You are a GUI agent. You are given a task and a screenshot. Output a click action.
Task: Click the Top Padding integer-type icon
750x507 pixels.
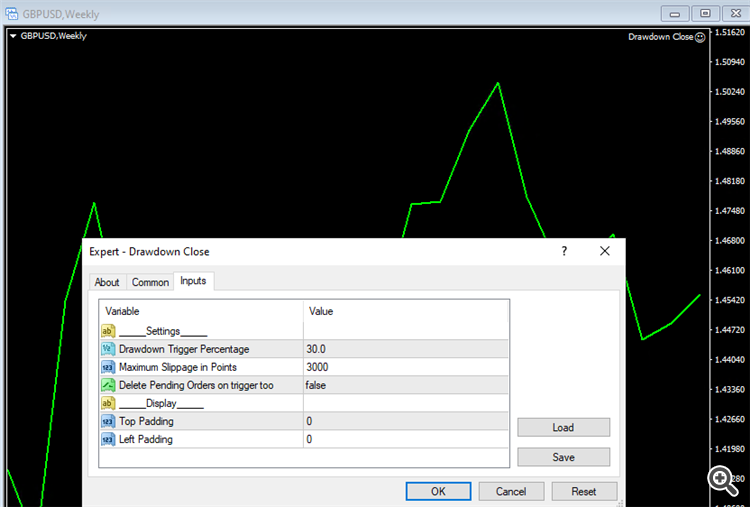pos(108,421)
